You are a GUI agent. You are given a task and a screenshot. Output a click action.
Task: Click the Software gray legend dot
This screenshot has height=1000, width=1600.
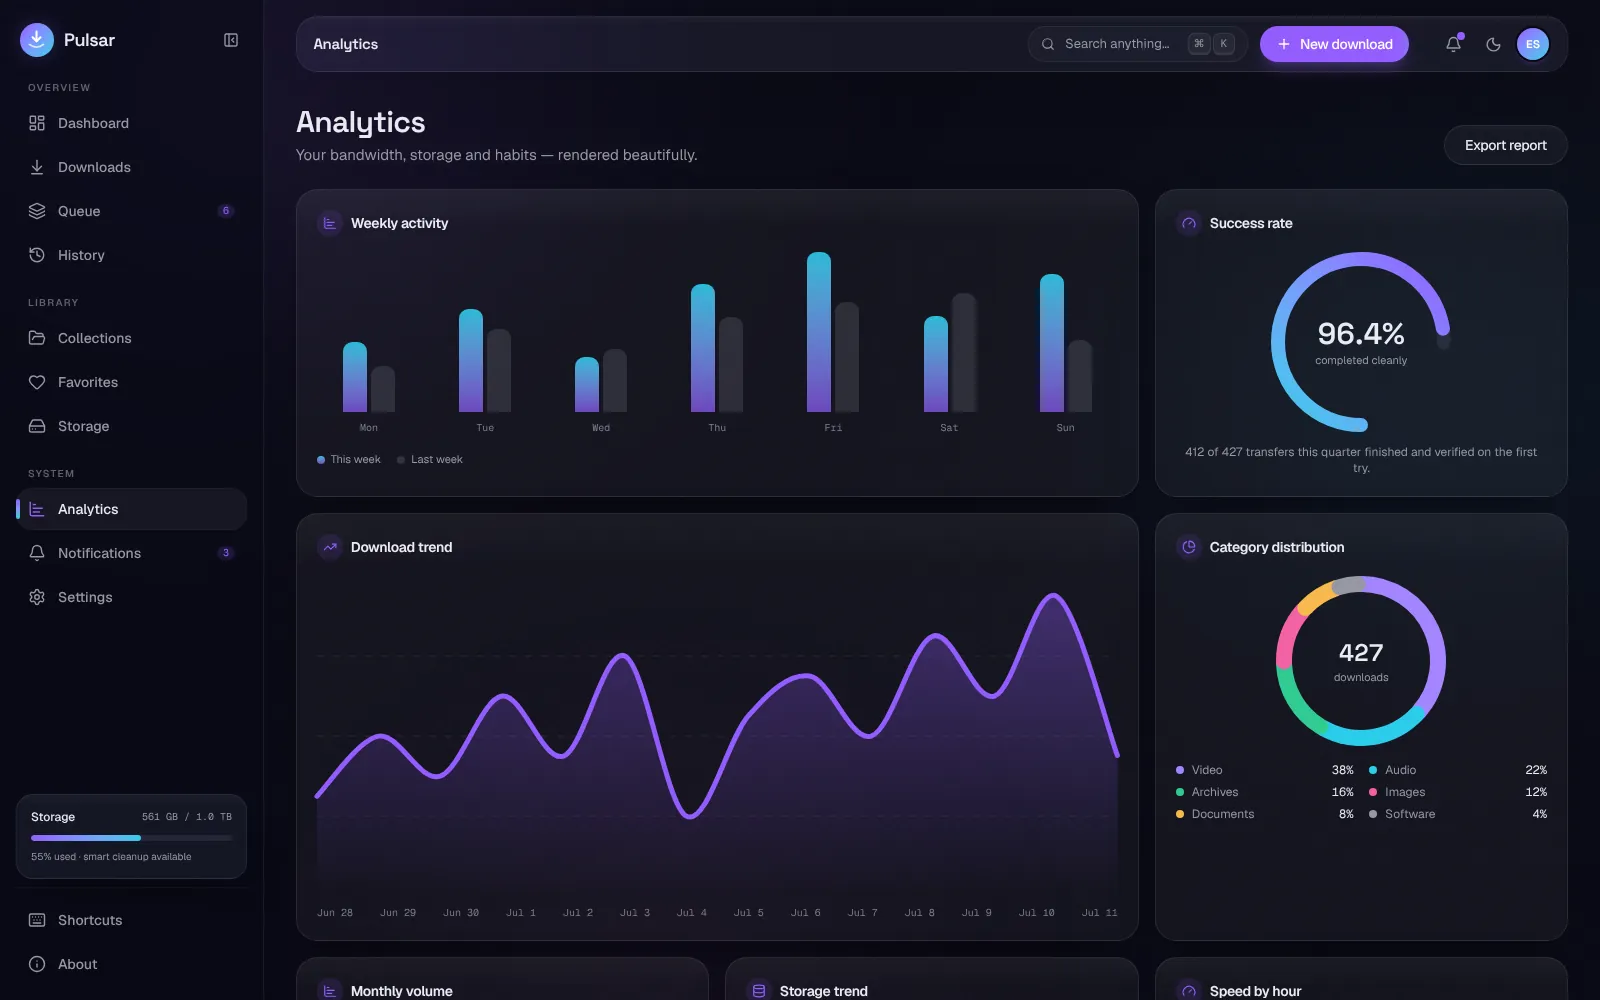pos(1373,814)
